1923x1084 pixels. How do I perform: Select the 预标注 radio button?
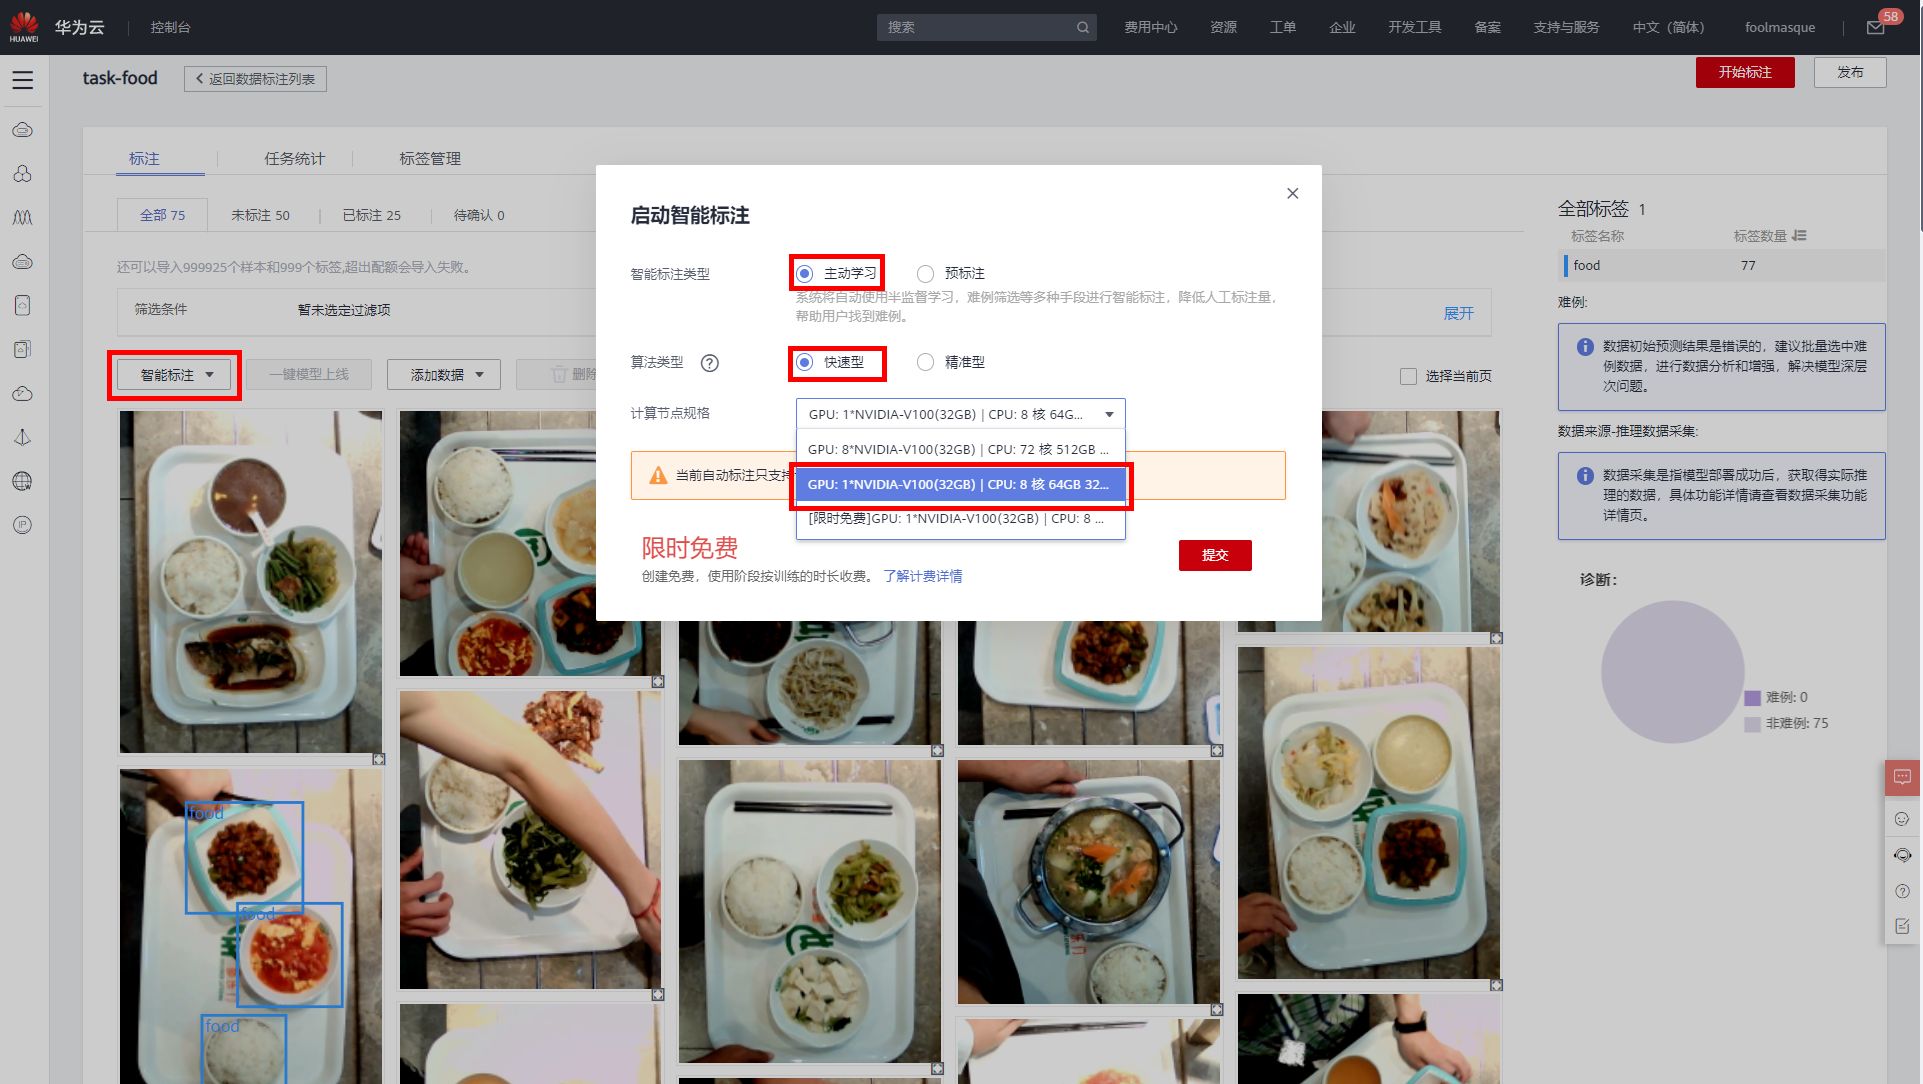[926, 273]
